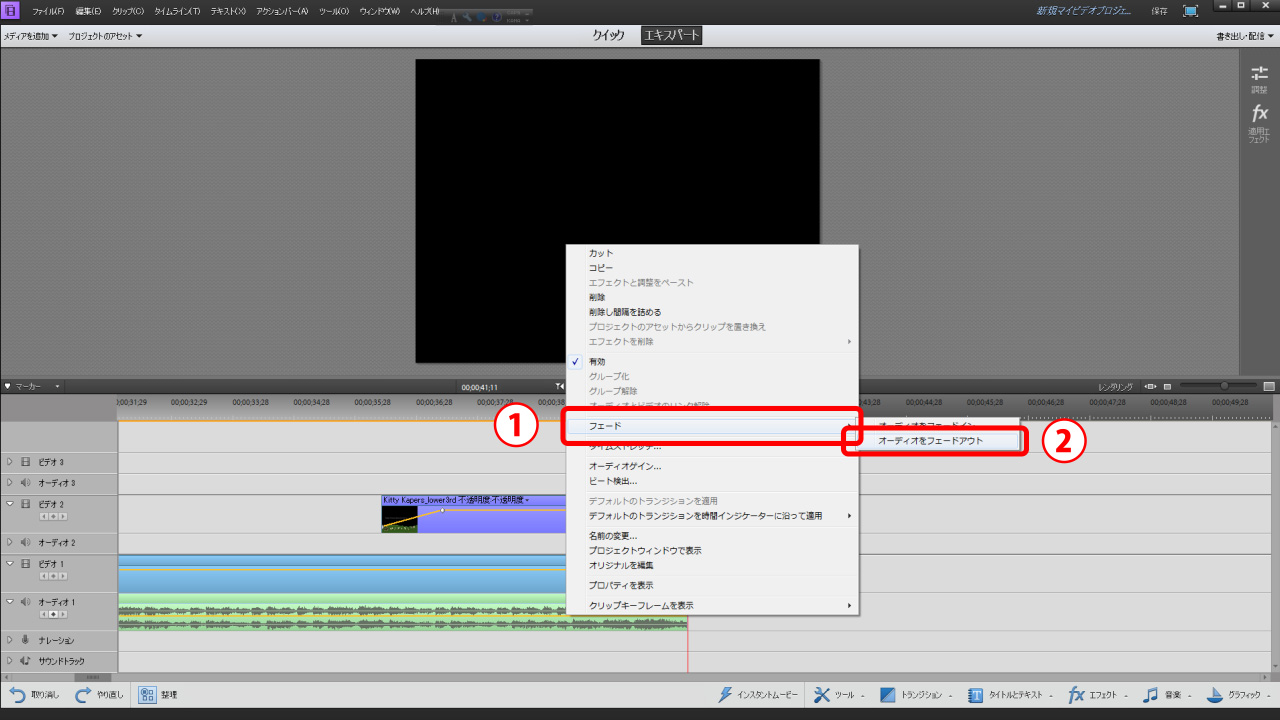
Task: Open インスタントムービー lightning icon
Action: point(727,694)
